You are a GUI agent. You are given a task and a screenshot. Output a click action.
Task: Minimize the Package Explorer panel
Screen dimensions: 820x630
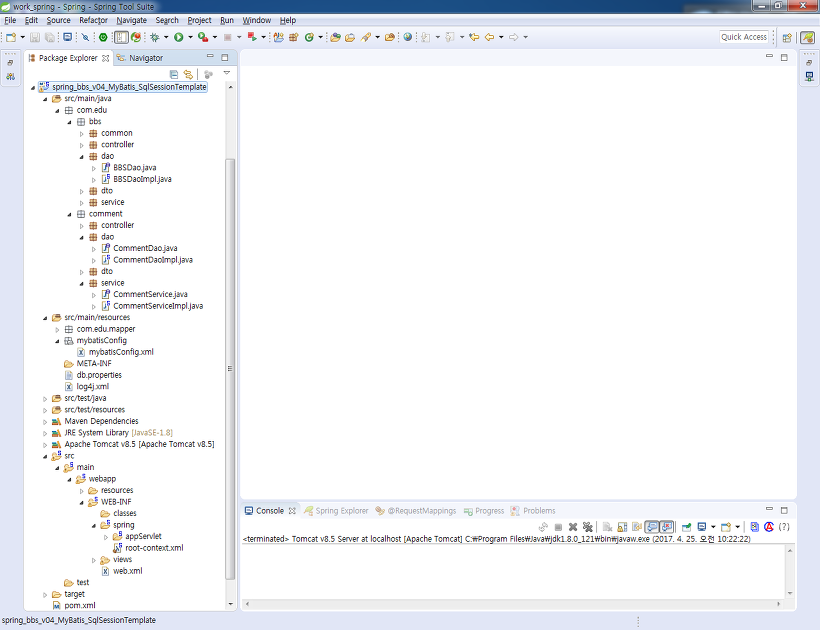click(210, 56)
